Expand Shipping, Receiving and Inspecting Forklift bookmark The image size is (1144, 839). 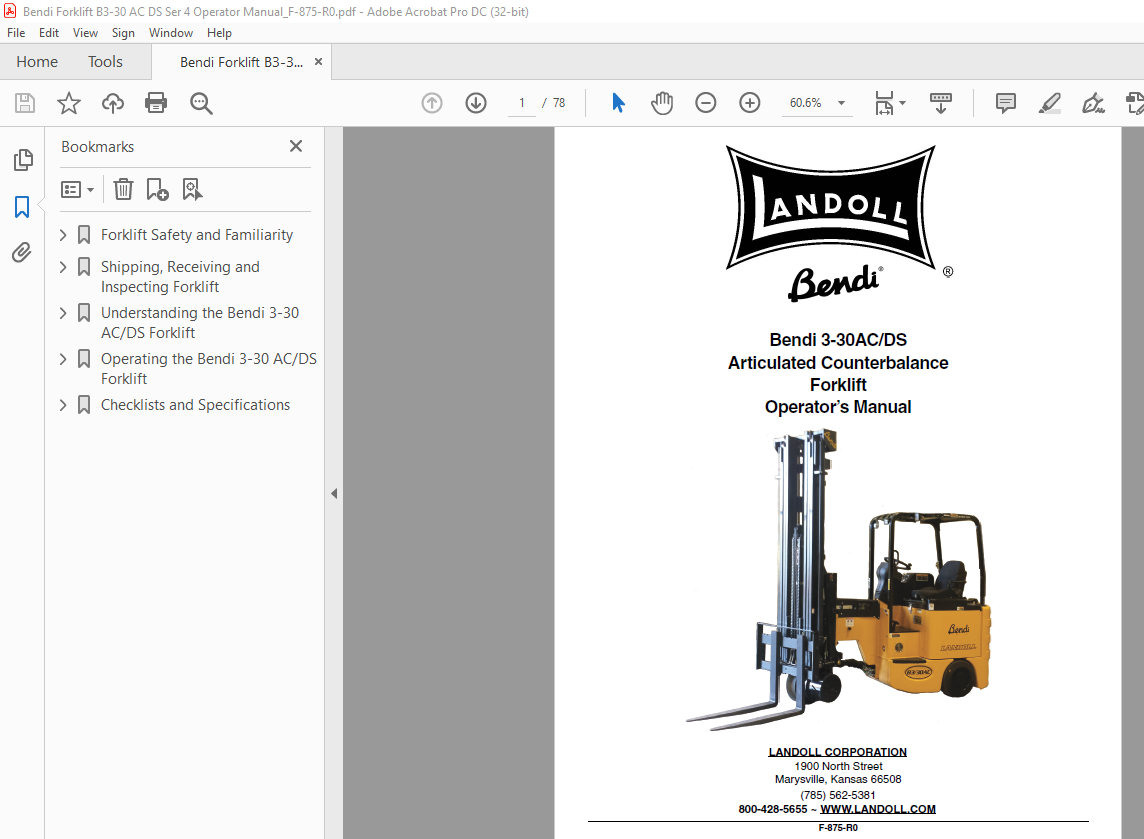(x=63, y=267)
